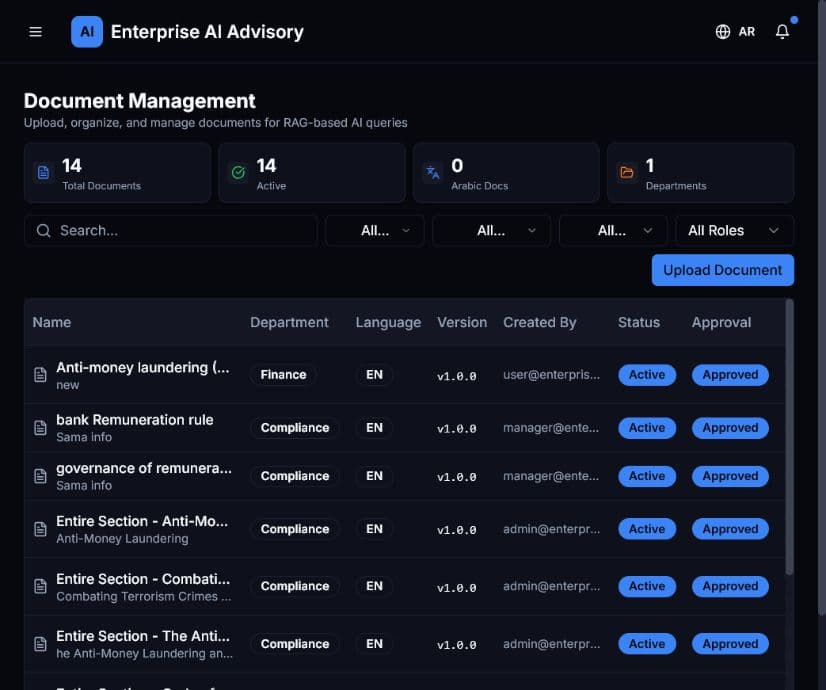
Task: Click the Department column header
Action: point(289,322)
